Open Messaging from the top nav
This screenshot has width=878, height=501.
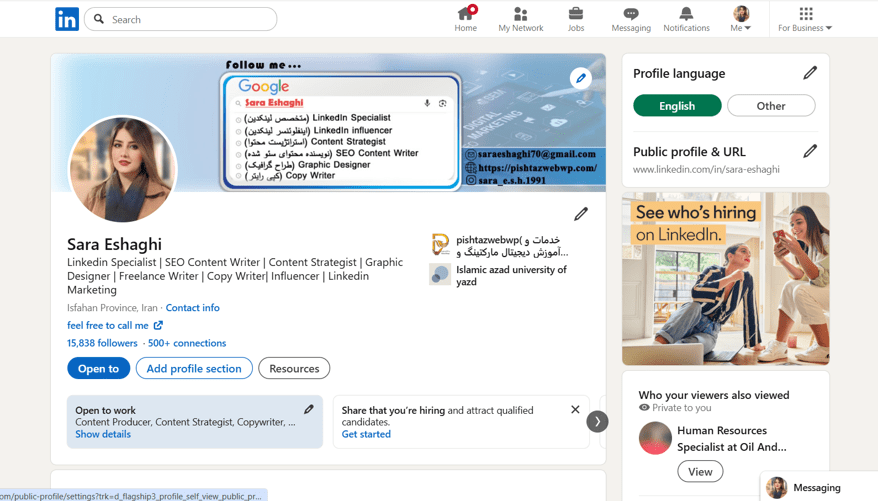631,19
